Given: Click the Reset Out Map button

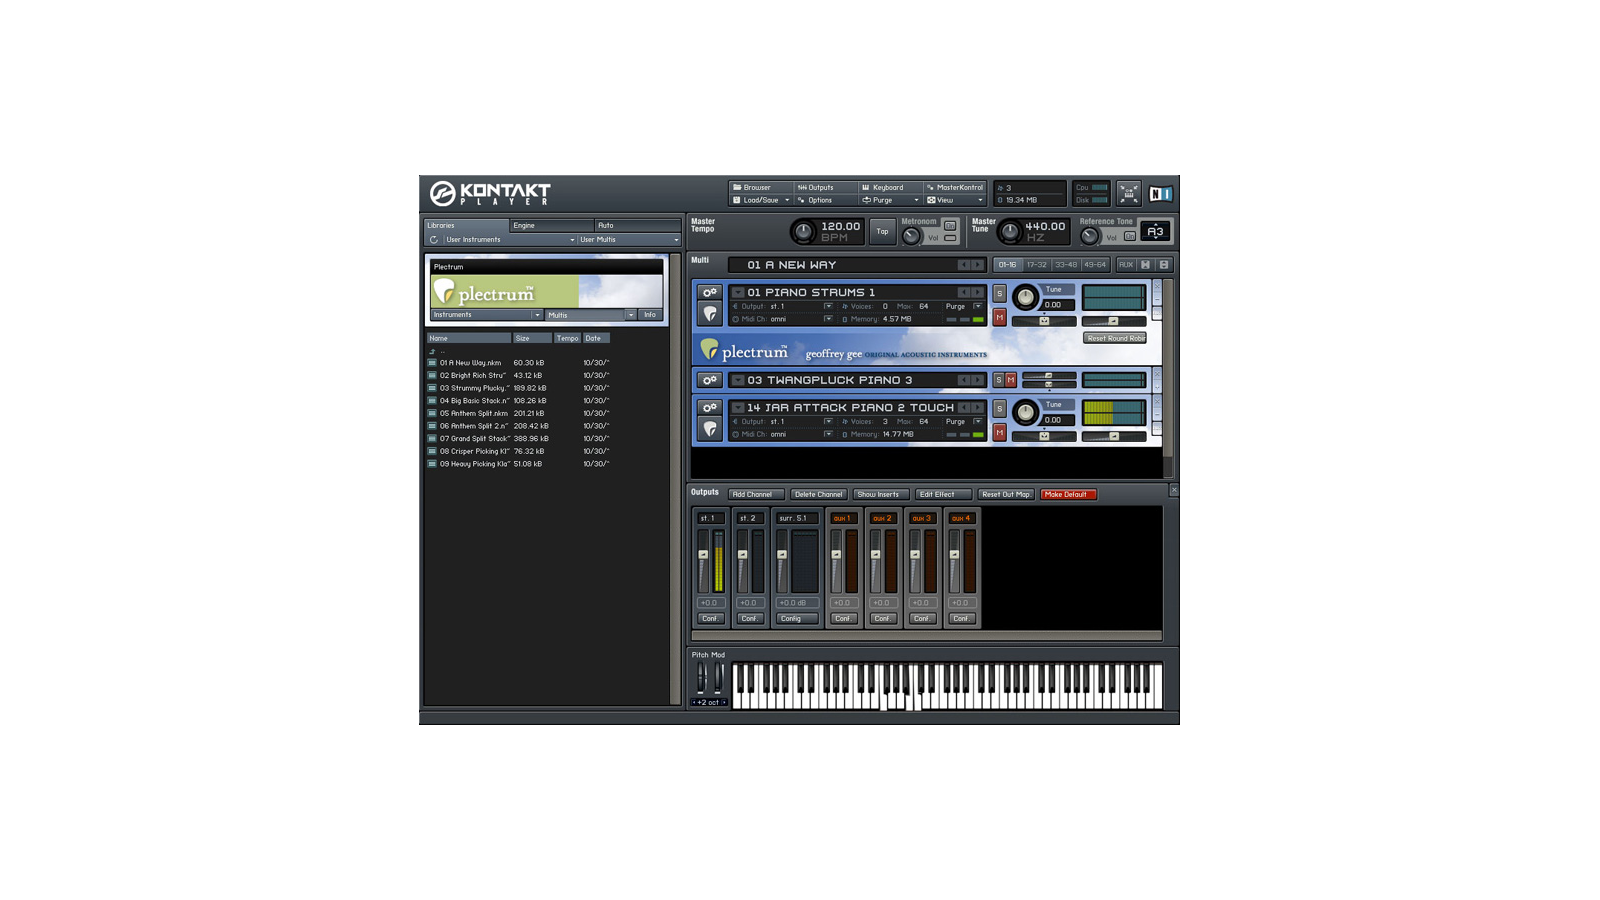Looking at the screenshot, I should 1005,494.
